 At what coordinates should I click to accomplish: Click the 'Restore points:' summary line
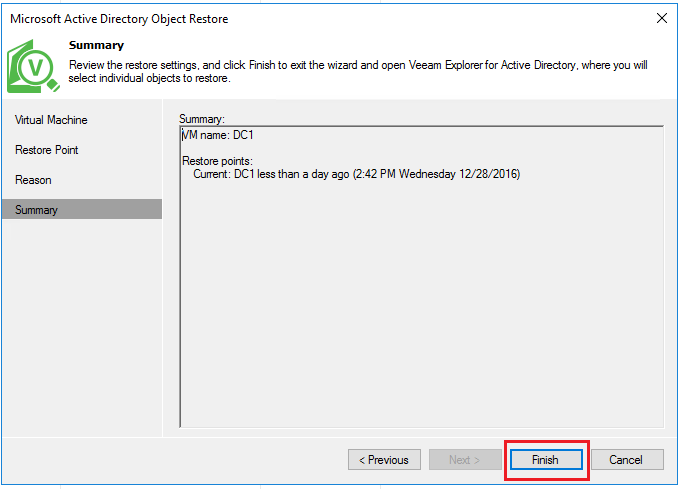(217, 161)
